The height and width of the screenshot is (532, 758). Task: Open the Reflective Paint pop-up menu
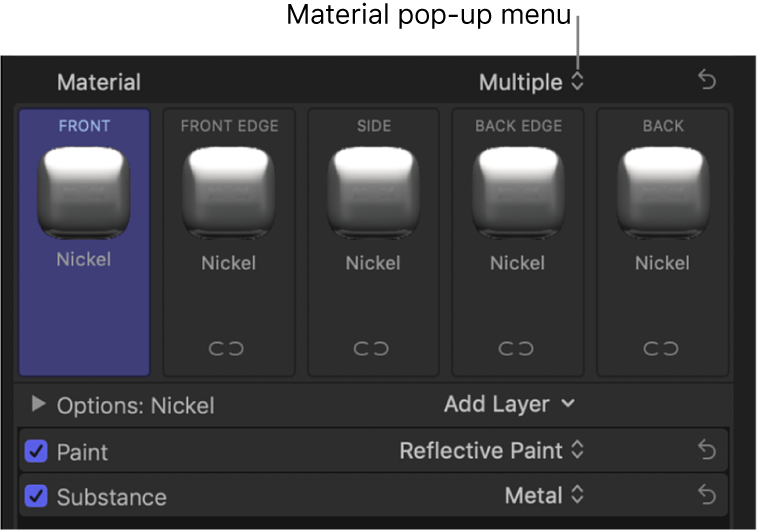coord(491,451)
